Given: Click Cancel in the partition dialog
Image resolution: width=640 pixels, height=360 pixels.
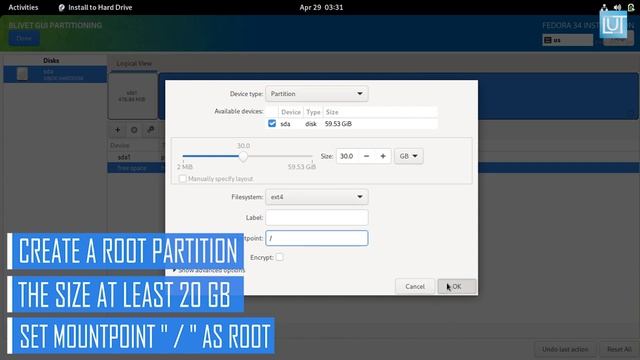Looking at the screenshot, I should [x=415, y=286].
